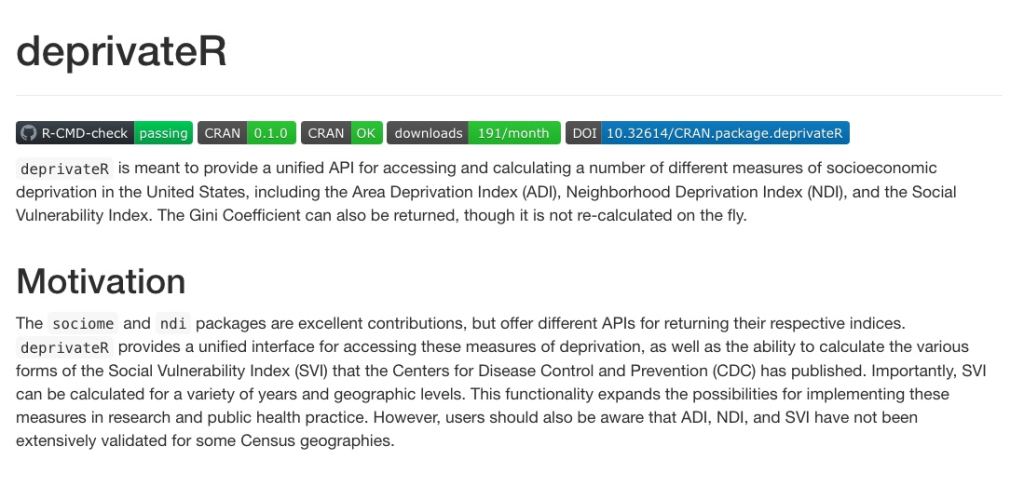Click the GitHub octocat icon in R-CMD-check badge
Viewport: 1024px width, 487px height.
point(27,133)
